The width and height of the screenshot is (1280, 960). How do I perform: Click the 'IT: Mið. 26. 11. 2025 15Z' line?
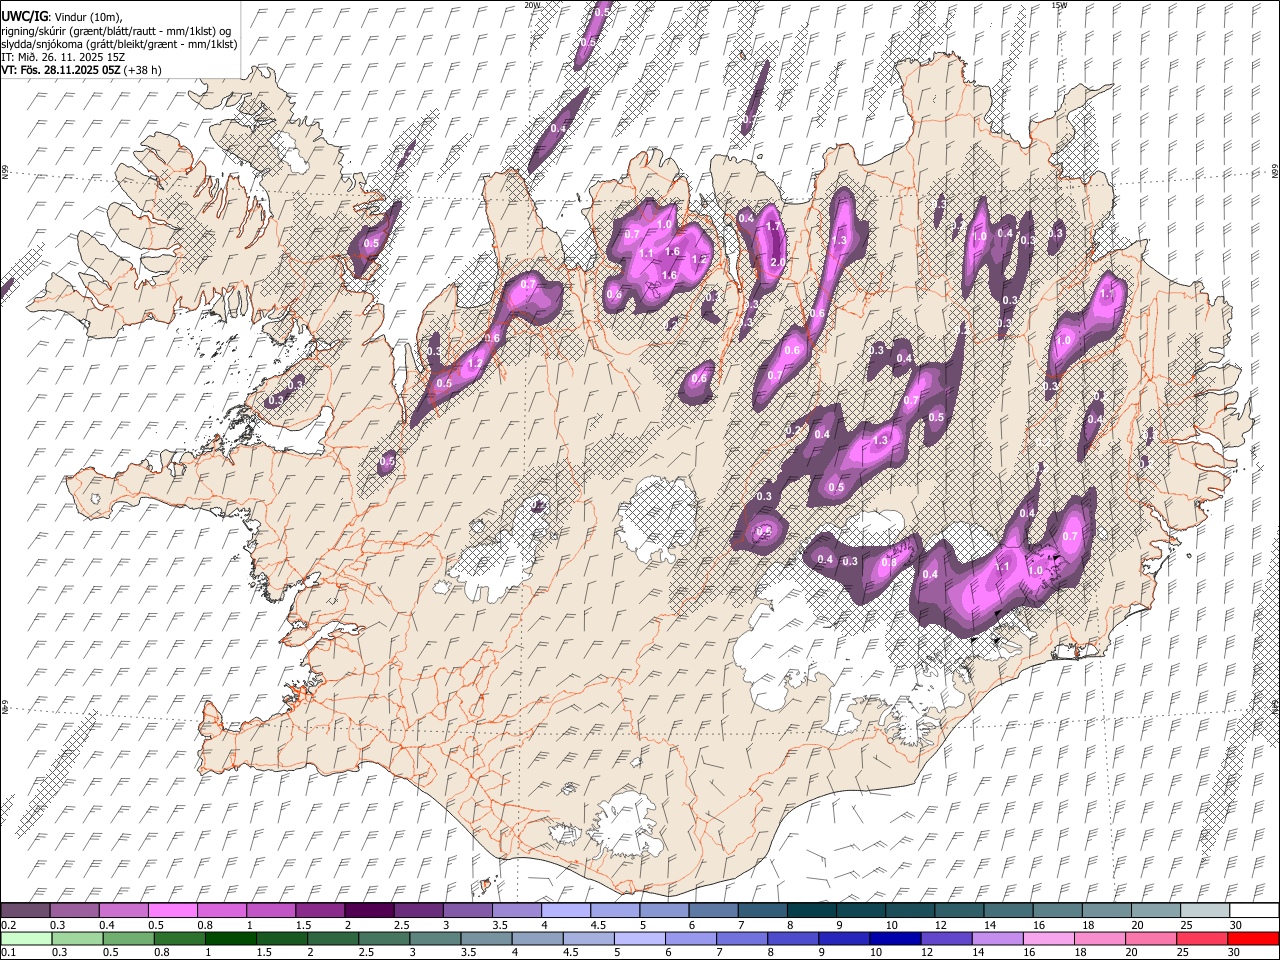tap(62, 57)
